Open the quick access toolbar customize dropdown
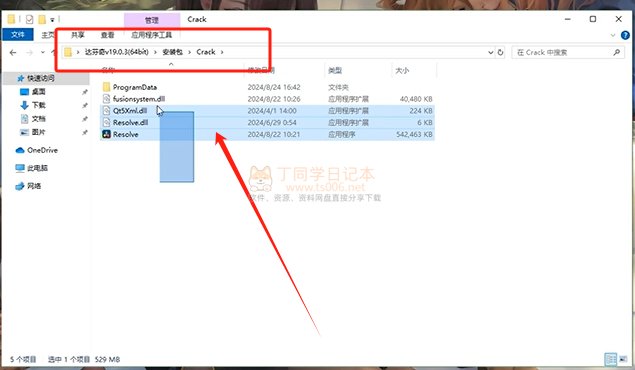The height and width of the screenshot is (370, 635). (x=52, y=19)
